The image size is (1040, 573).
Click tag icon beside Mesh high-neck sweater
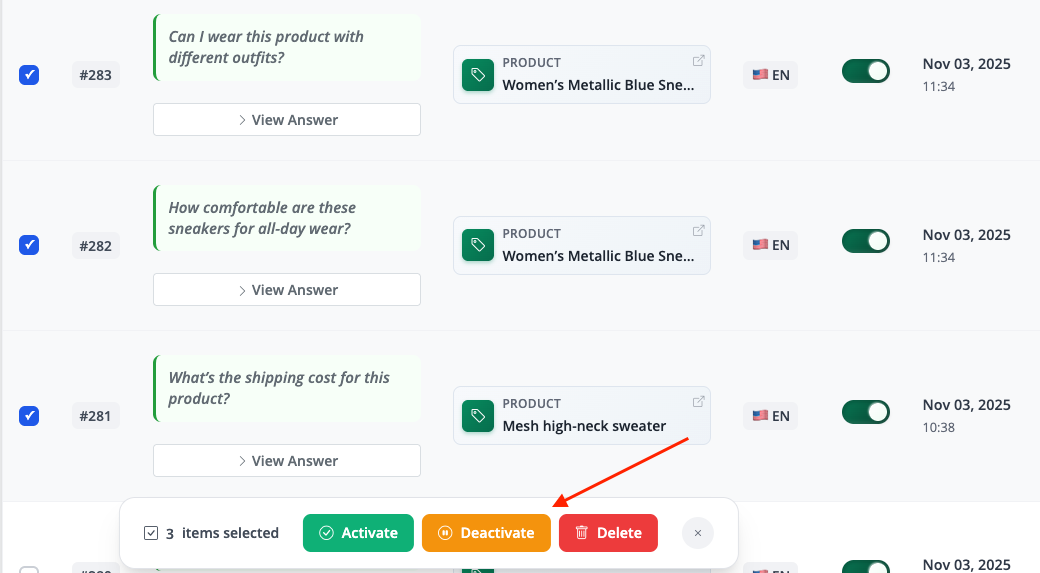point(478,416)
